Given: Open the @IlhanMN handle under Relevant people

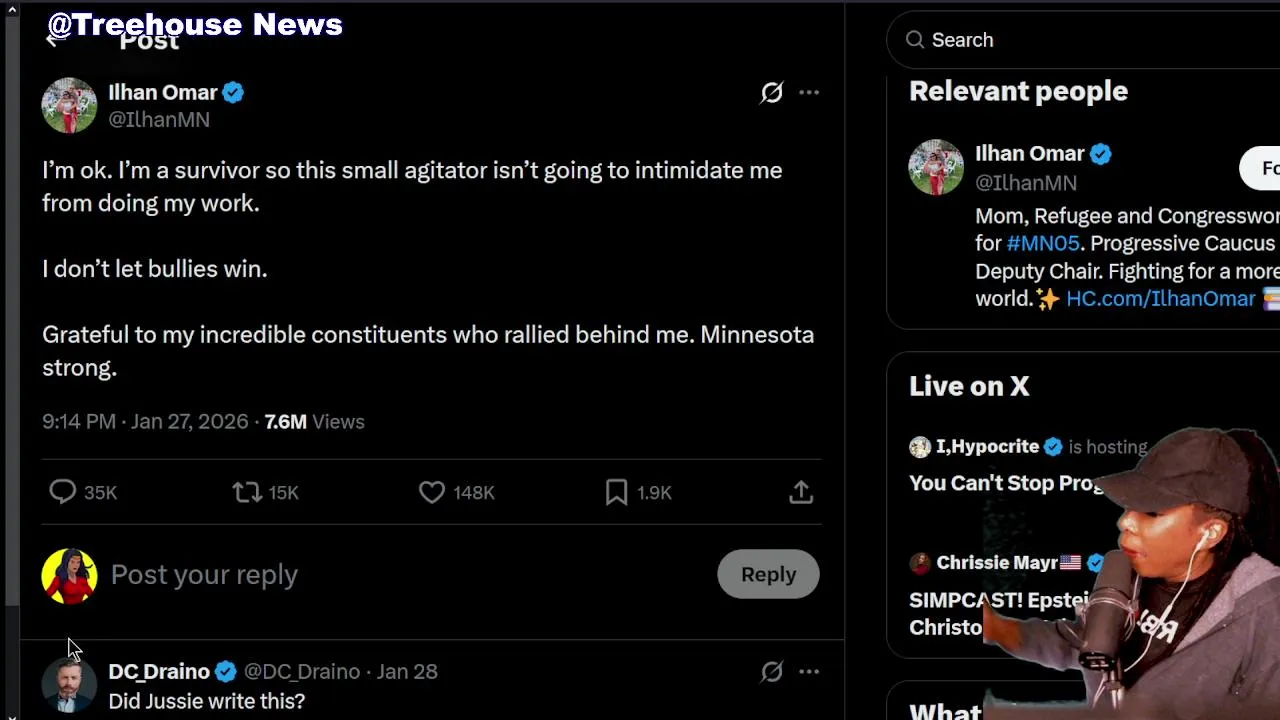Looking at the screenshot, I should click(x=1026, y=182).
